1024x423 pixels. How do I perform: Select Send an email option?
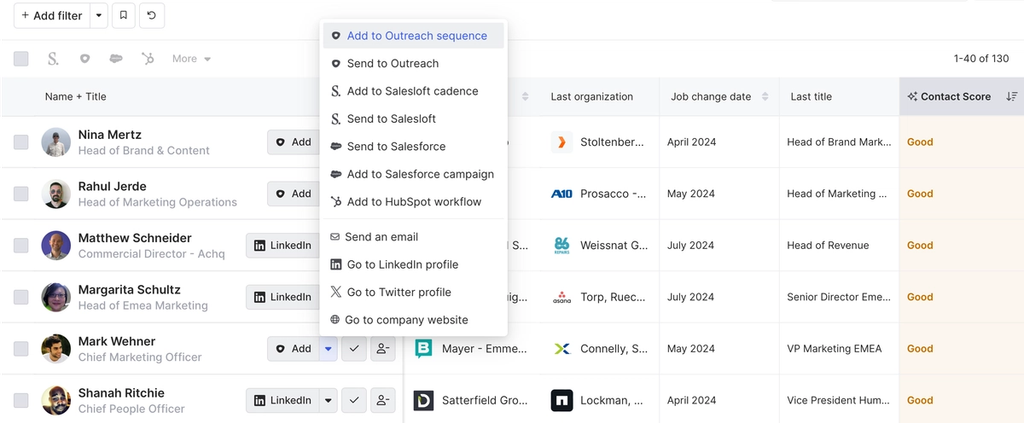click(x=413, y=237)
